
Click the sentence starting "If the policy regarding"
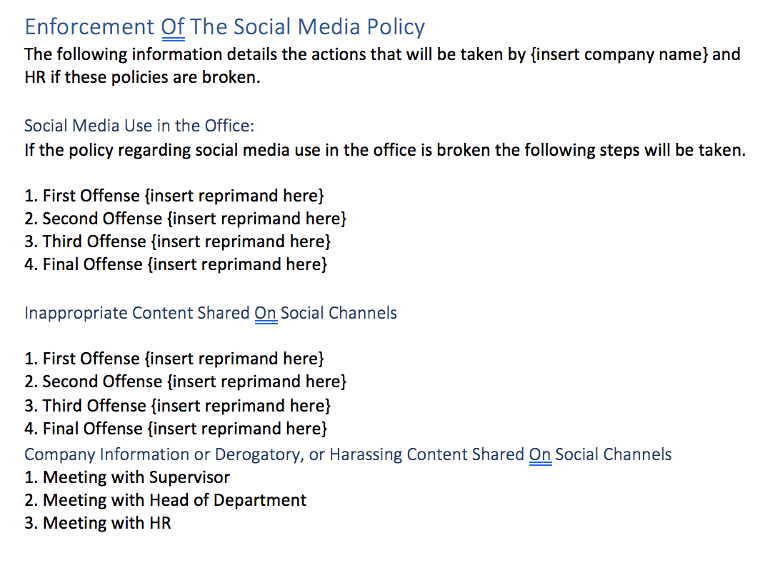coord(385,151)
